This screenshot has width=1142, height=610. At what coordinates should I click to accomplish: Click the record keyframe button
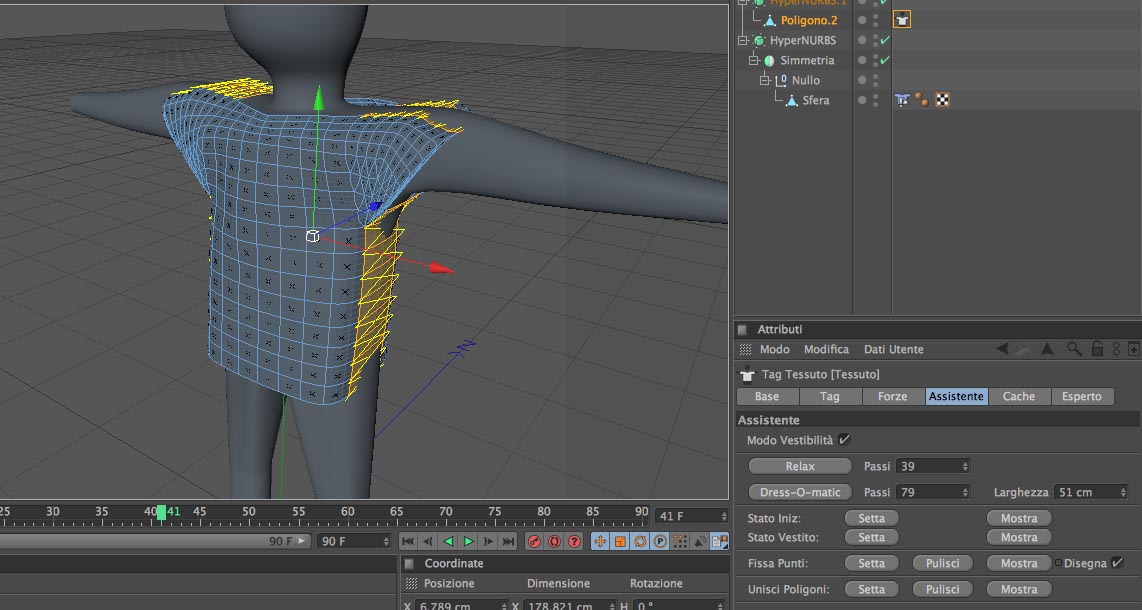point(534,541)
